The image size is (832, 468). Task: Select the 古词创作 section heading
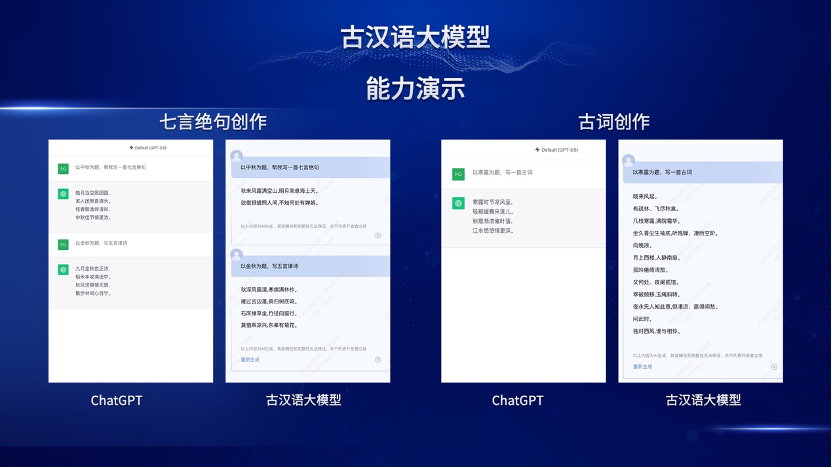click(613, 122)
